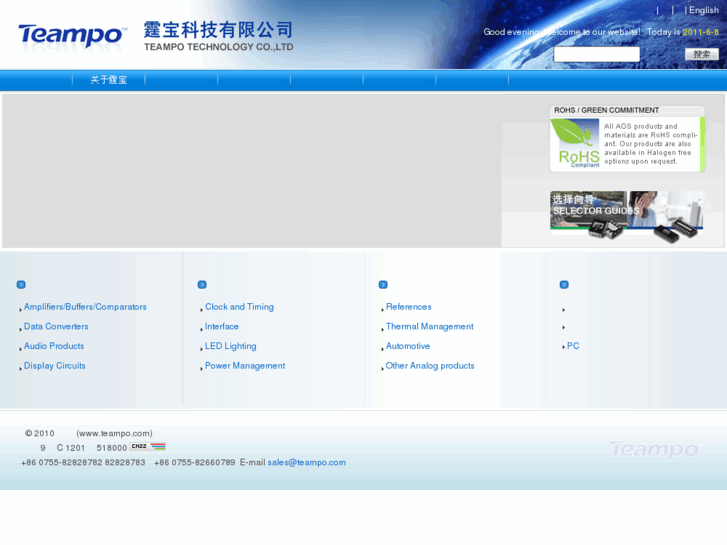Click the 霆宝科技有限公司 company title
Screen dimensions: 727x545
click(x=218, y=30)
